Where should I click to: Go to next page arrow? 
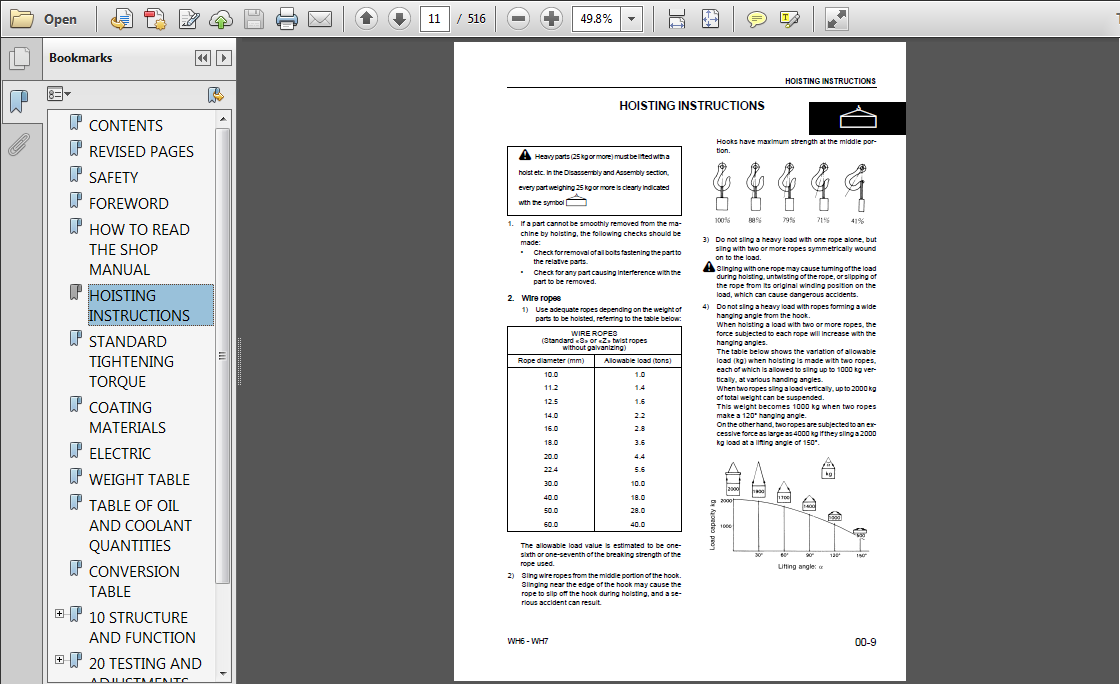(x=399, y=19)
